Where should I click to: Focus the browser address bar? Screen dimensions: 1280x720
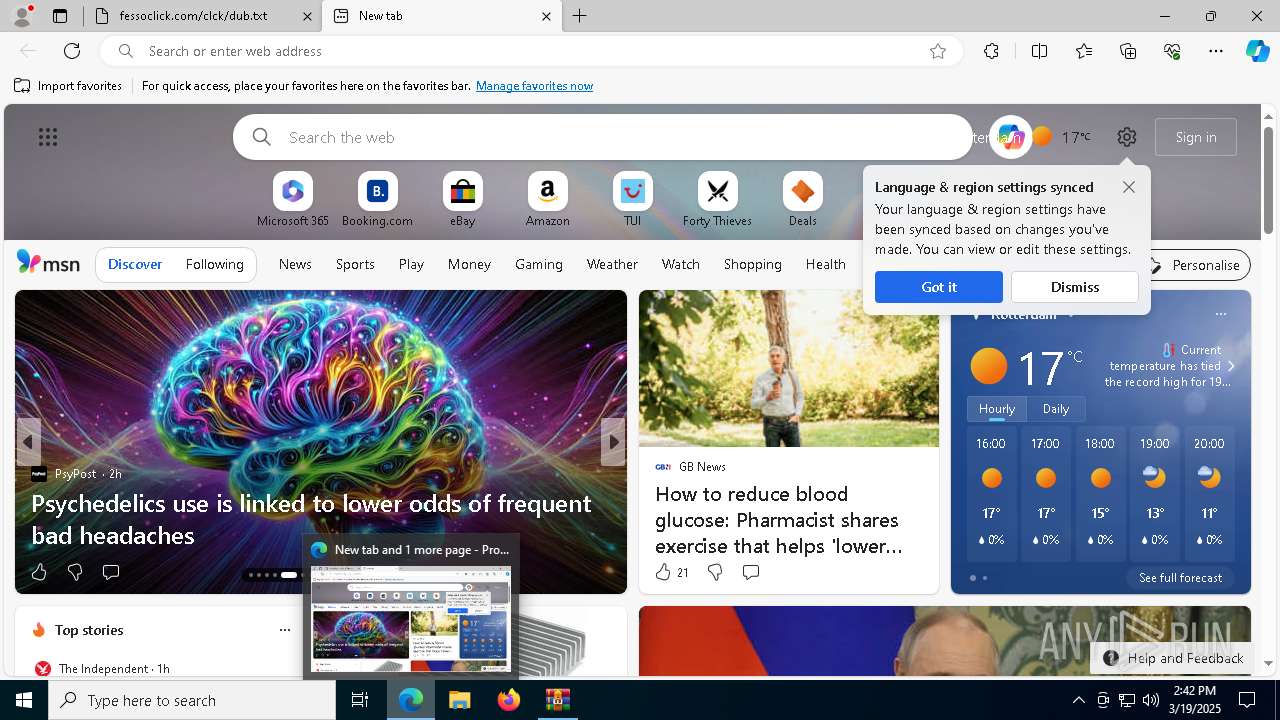pos(530,51)
